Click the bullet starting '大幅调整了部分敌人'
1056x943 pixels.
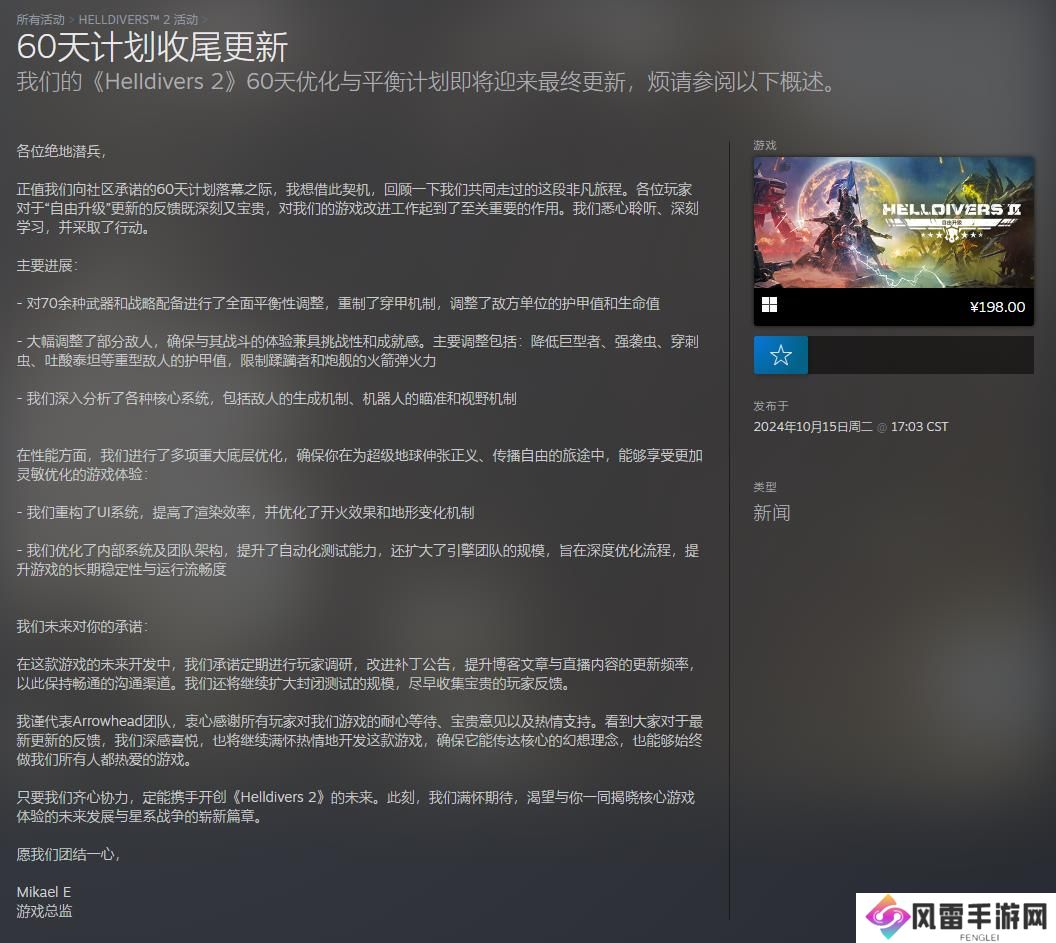358,351
